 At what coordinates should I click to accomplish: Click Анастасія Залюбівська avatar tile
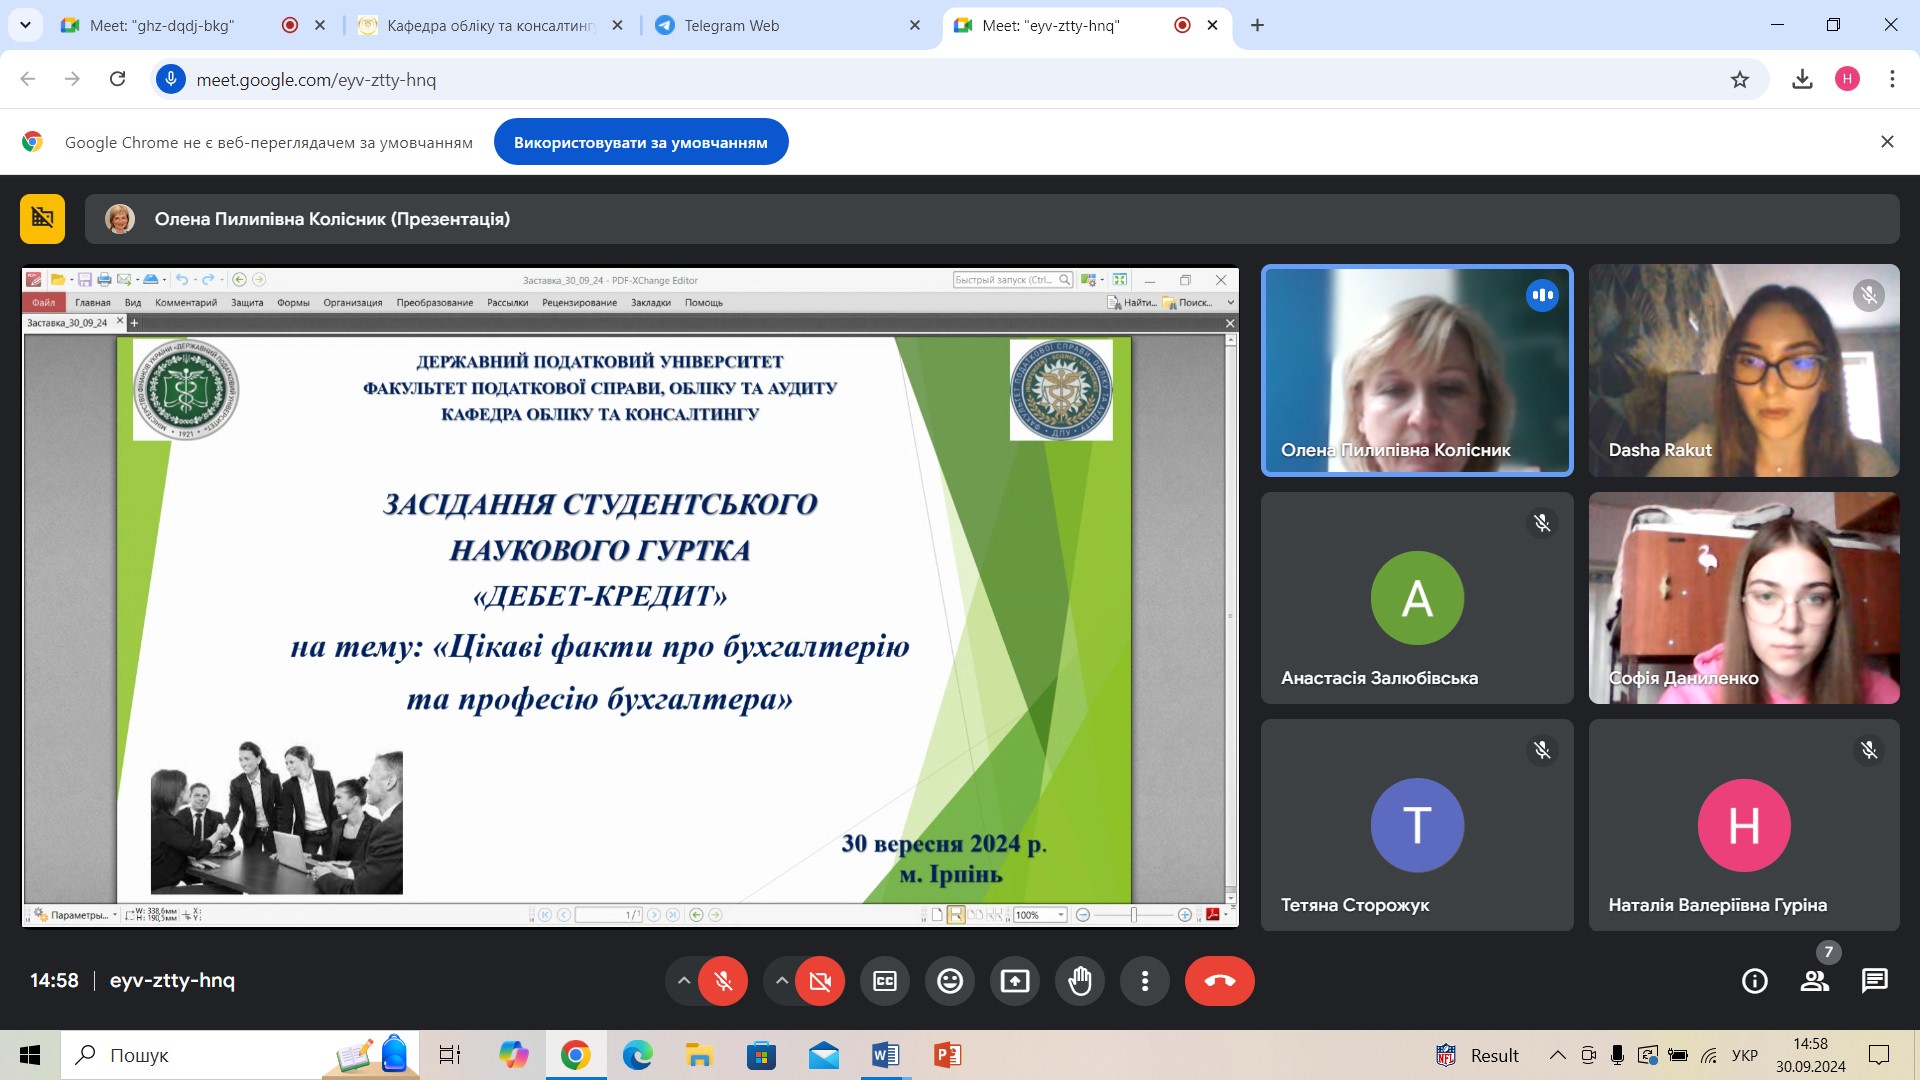[1417, 598]
